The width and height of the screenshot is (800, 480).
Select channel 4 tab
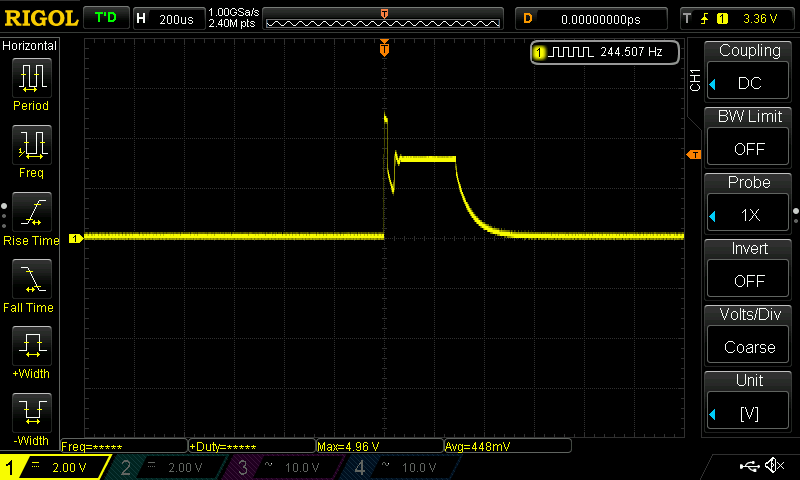tap(401, 467)
